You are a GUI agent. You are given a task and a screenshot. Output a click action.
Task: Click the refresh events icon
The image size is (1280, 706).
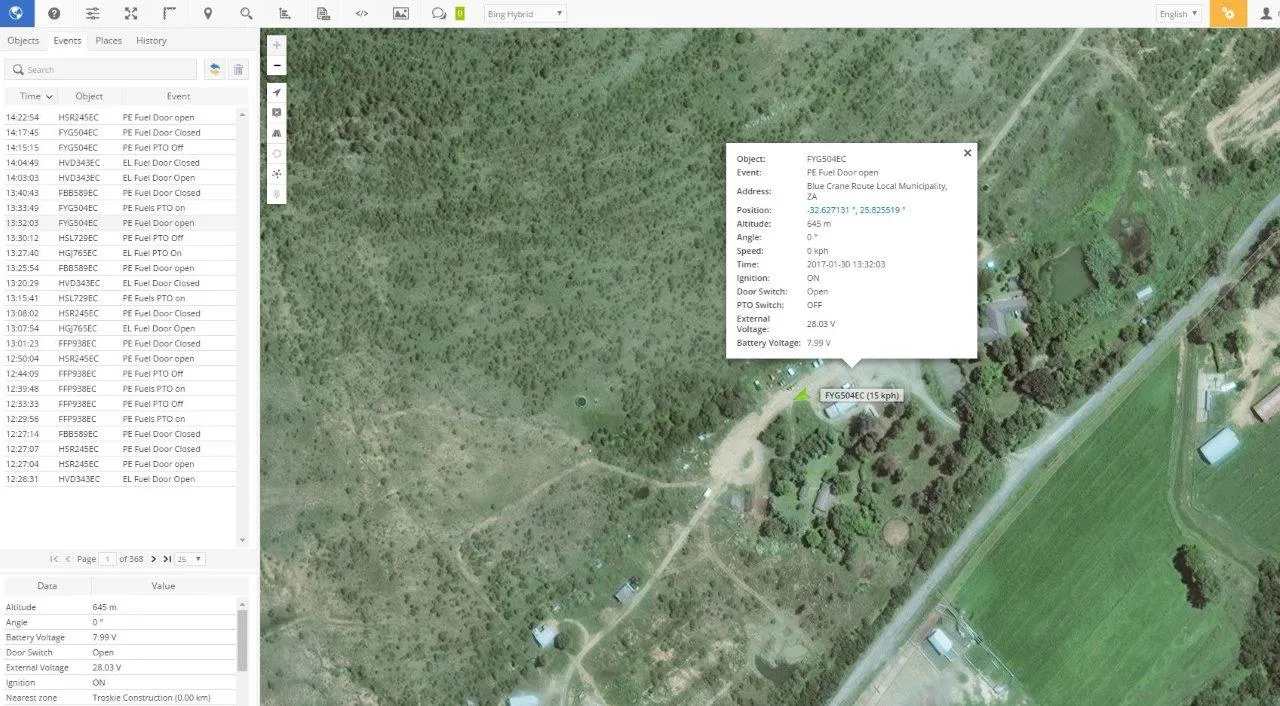[214, 69]
